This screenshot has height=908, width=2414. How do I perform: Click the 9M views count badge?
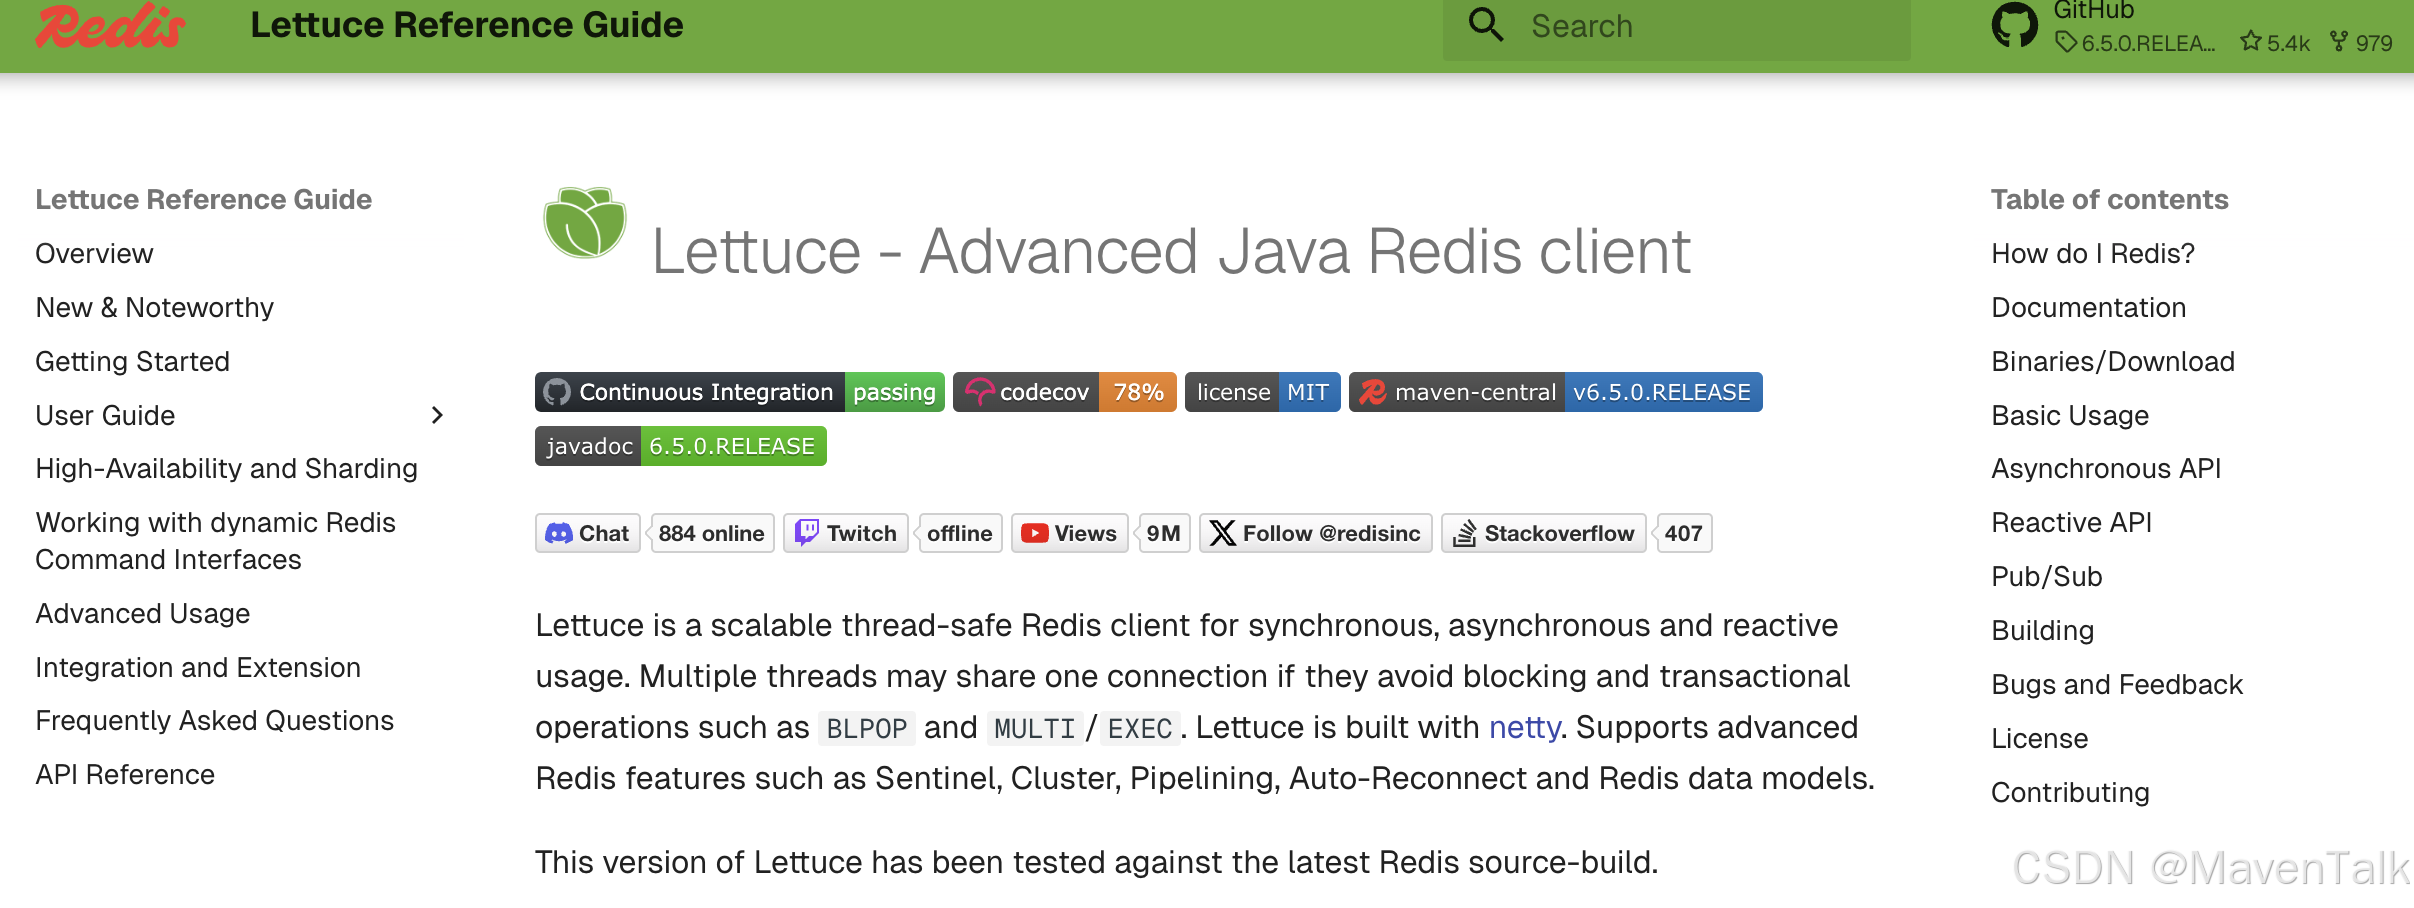[1164, 533]
